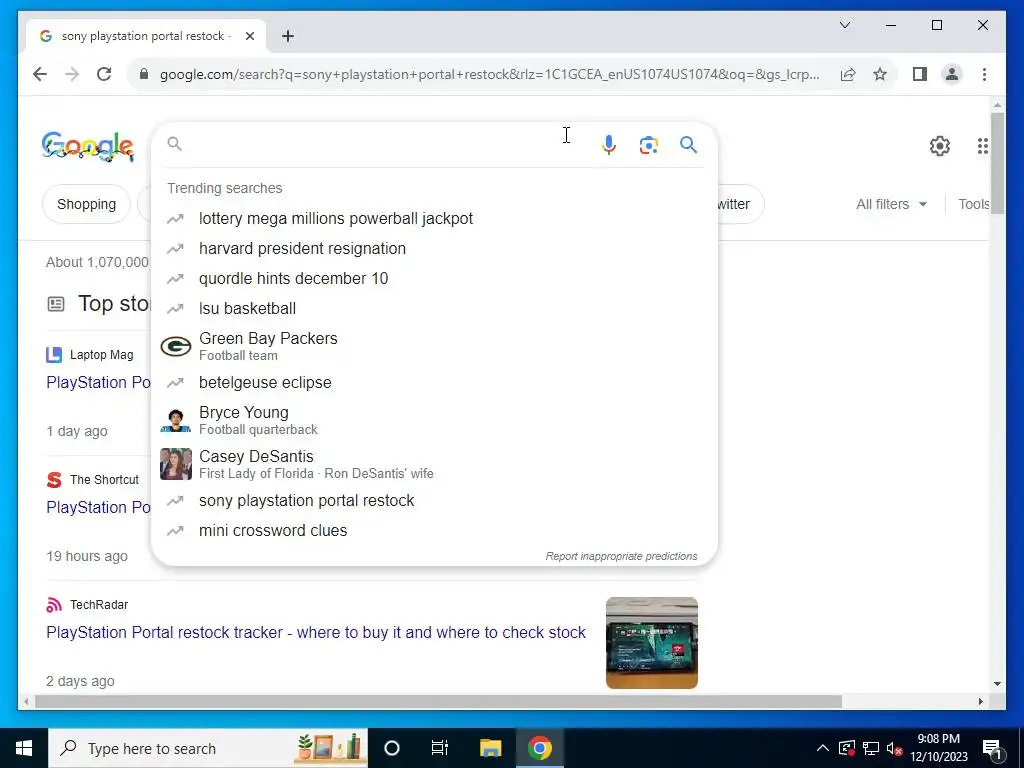Viewport: 1024px width, 768px height.
Task: Open the muted volume tray icon
Action: click(x=895, y=748)
